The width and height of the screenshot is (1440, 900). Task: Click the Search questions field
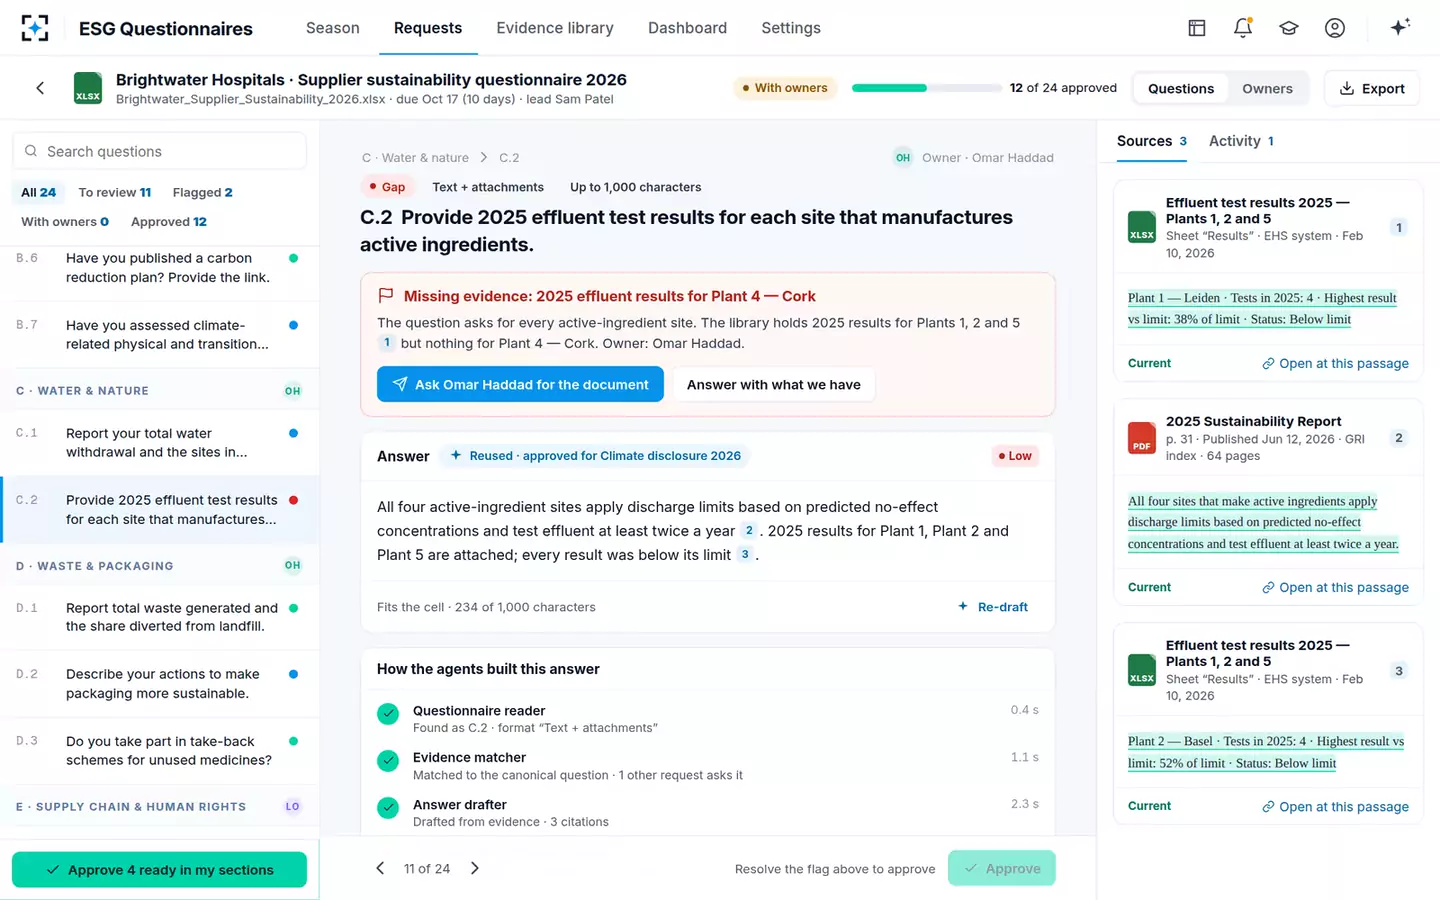coord(160,151)
